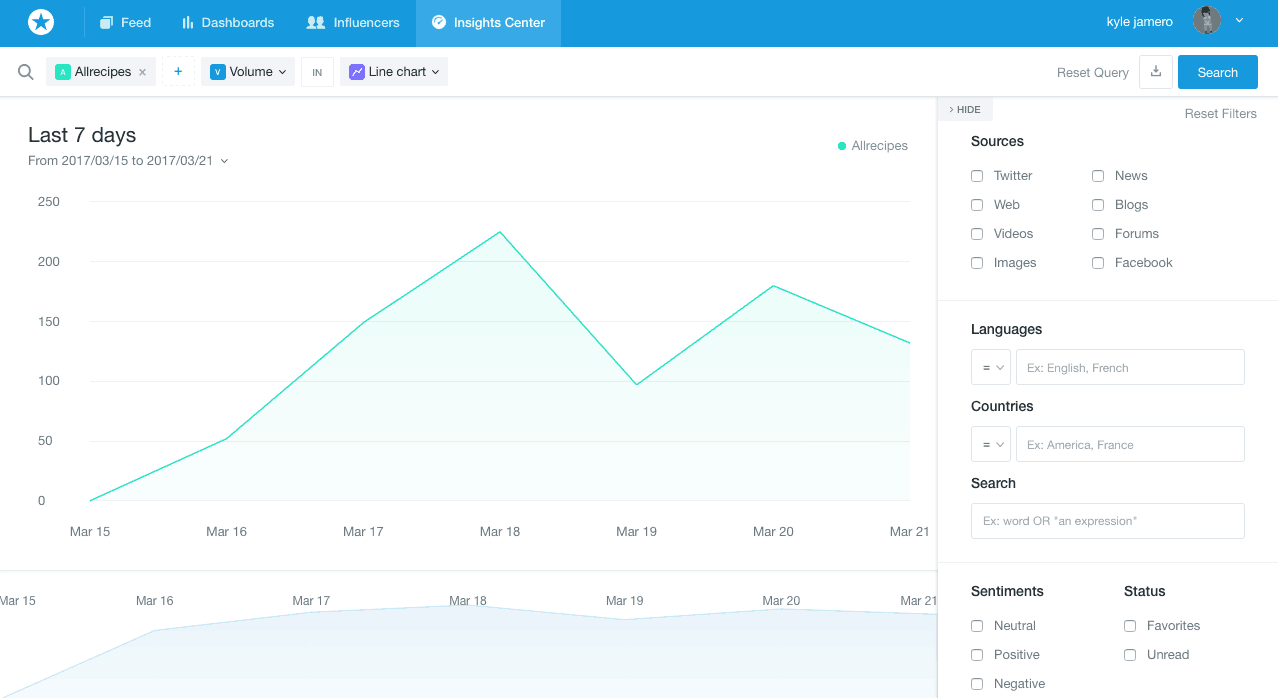Click the blue Search button
The width and height of the screenshot is (1278, 698).
click(x=1218, y=72)
